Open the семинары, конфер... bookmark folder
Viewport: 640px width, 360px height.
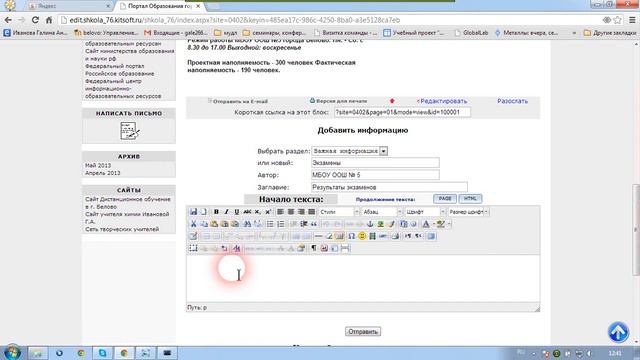274,33
